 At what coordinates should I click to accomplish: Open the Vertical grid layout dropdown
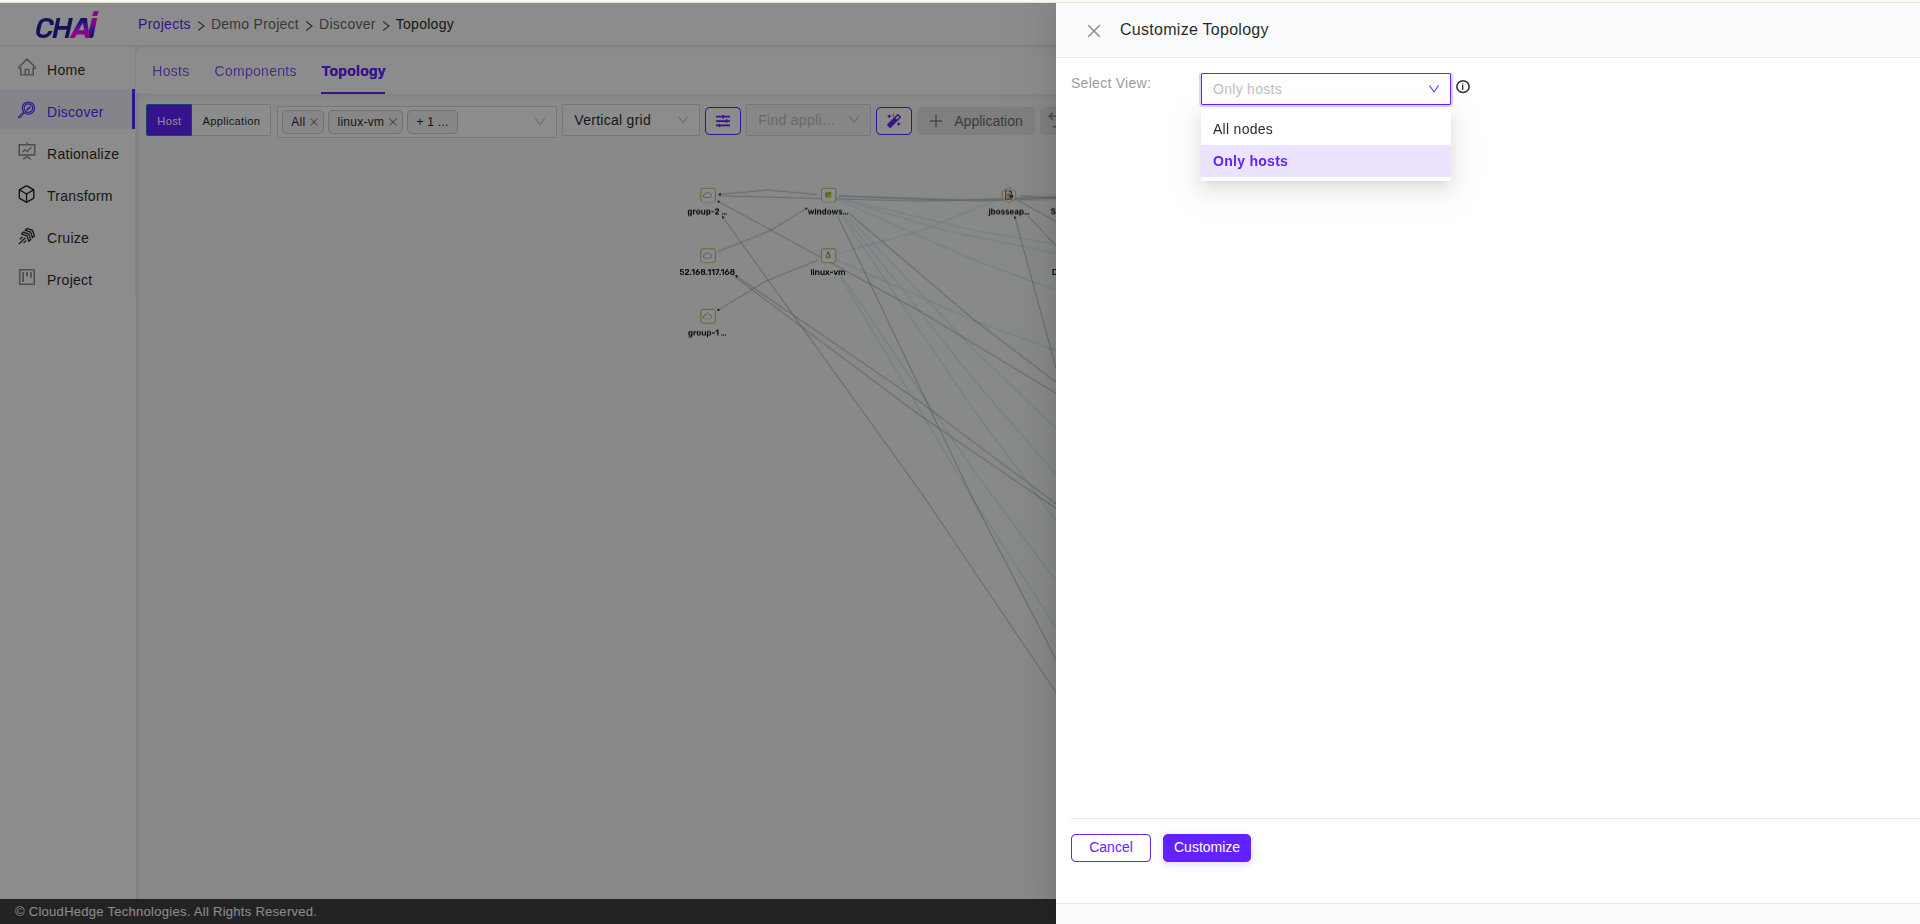pyautogui.click(x=630, y=120)
